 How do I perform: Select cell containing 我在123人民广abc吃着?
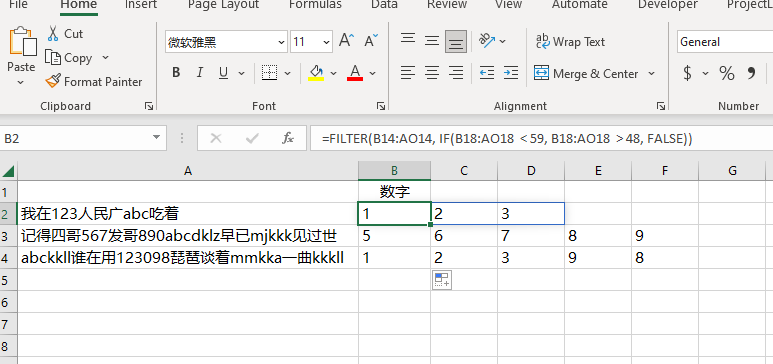pyautogui.click(x=187, y=214)
